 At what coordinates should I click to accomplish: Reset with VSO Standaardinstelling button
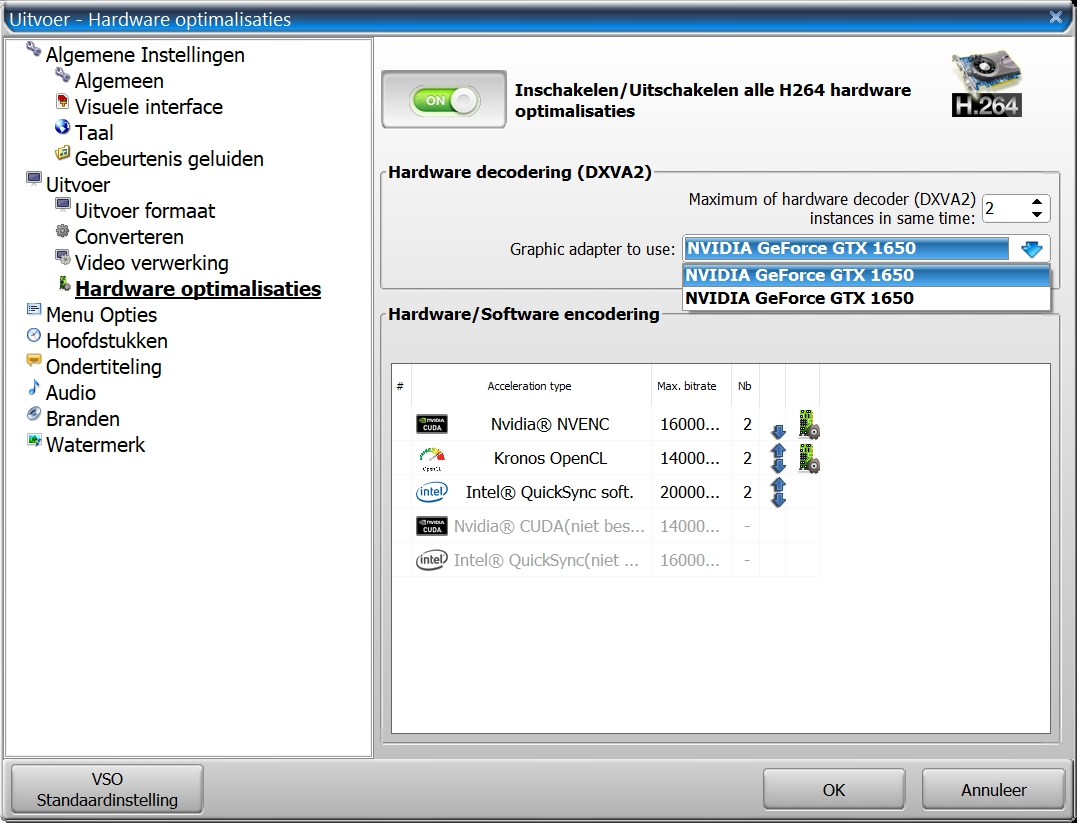click(107, 789)
